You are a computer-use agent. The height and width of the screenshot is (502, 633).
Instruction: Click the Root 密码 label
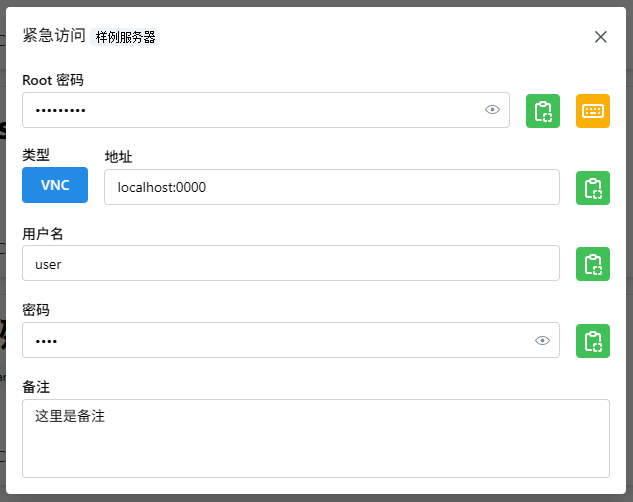click(53, 80)
